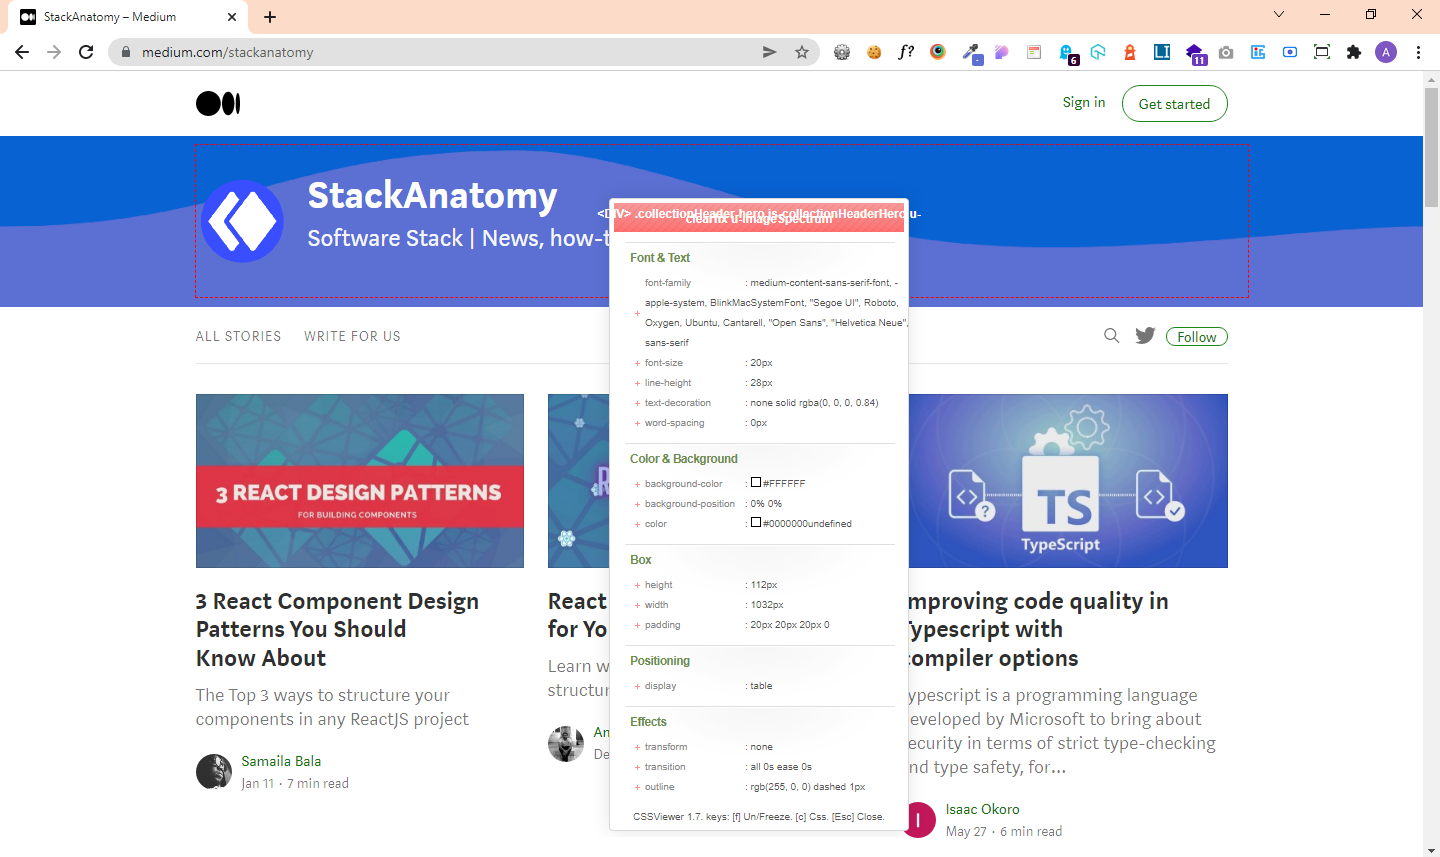Open the search magnifier icon

coord(1111,336)
